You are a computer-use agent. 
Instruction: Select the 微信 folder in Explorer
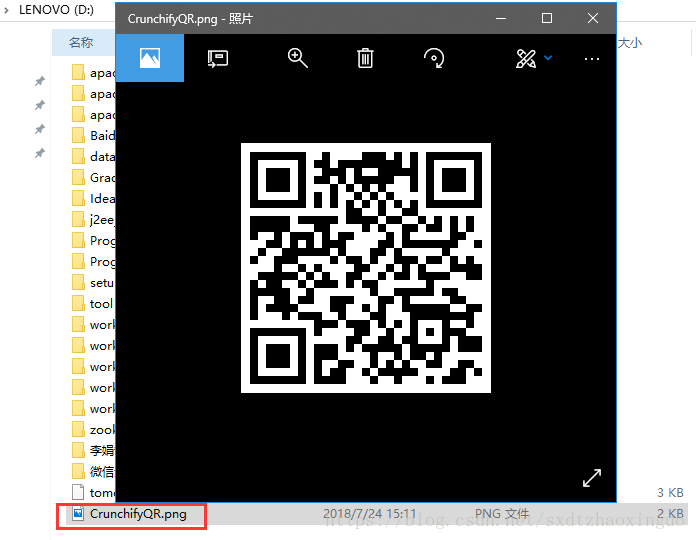point(103,471)
